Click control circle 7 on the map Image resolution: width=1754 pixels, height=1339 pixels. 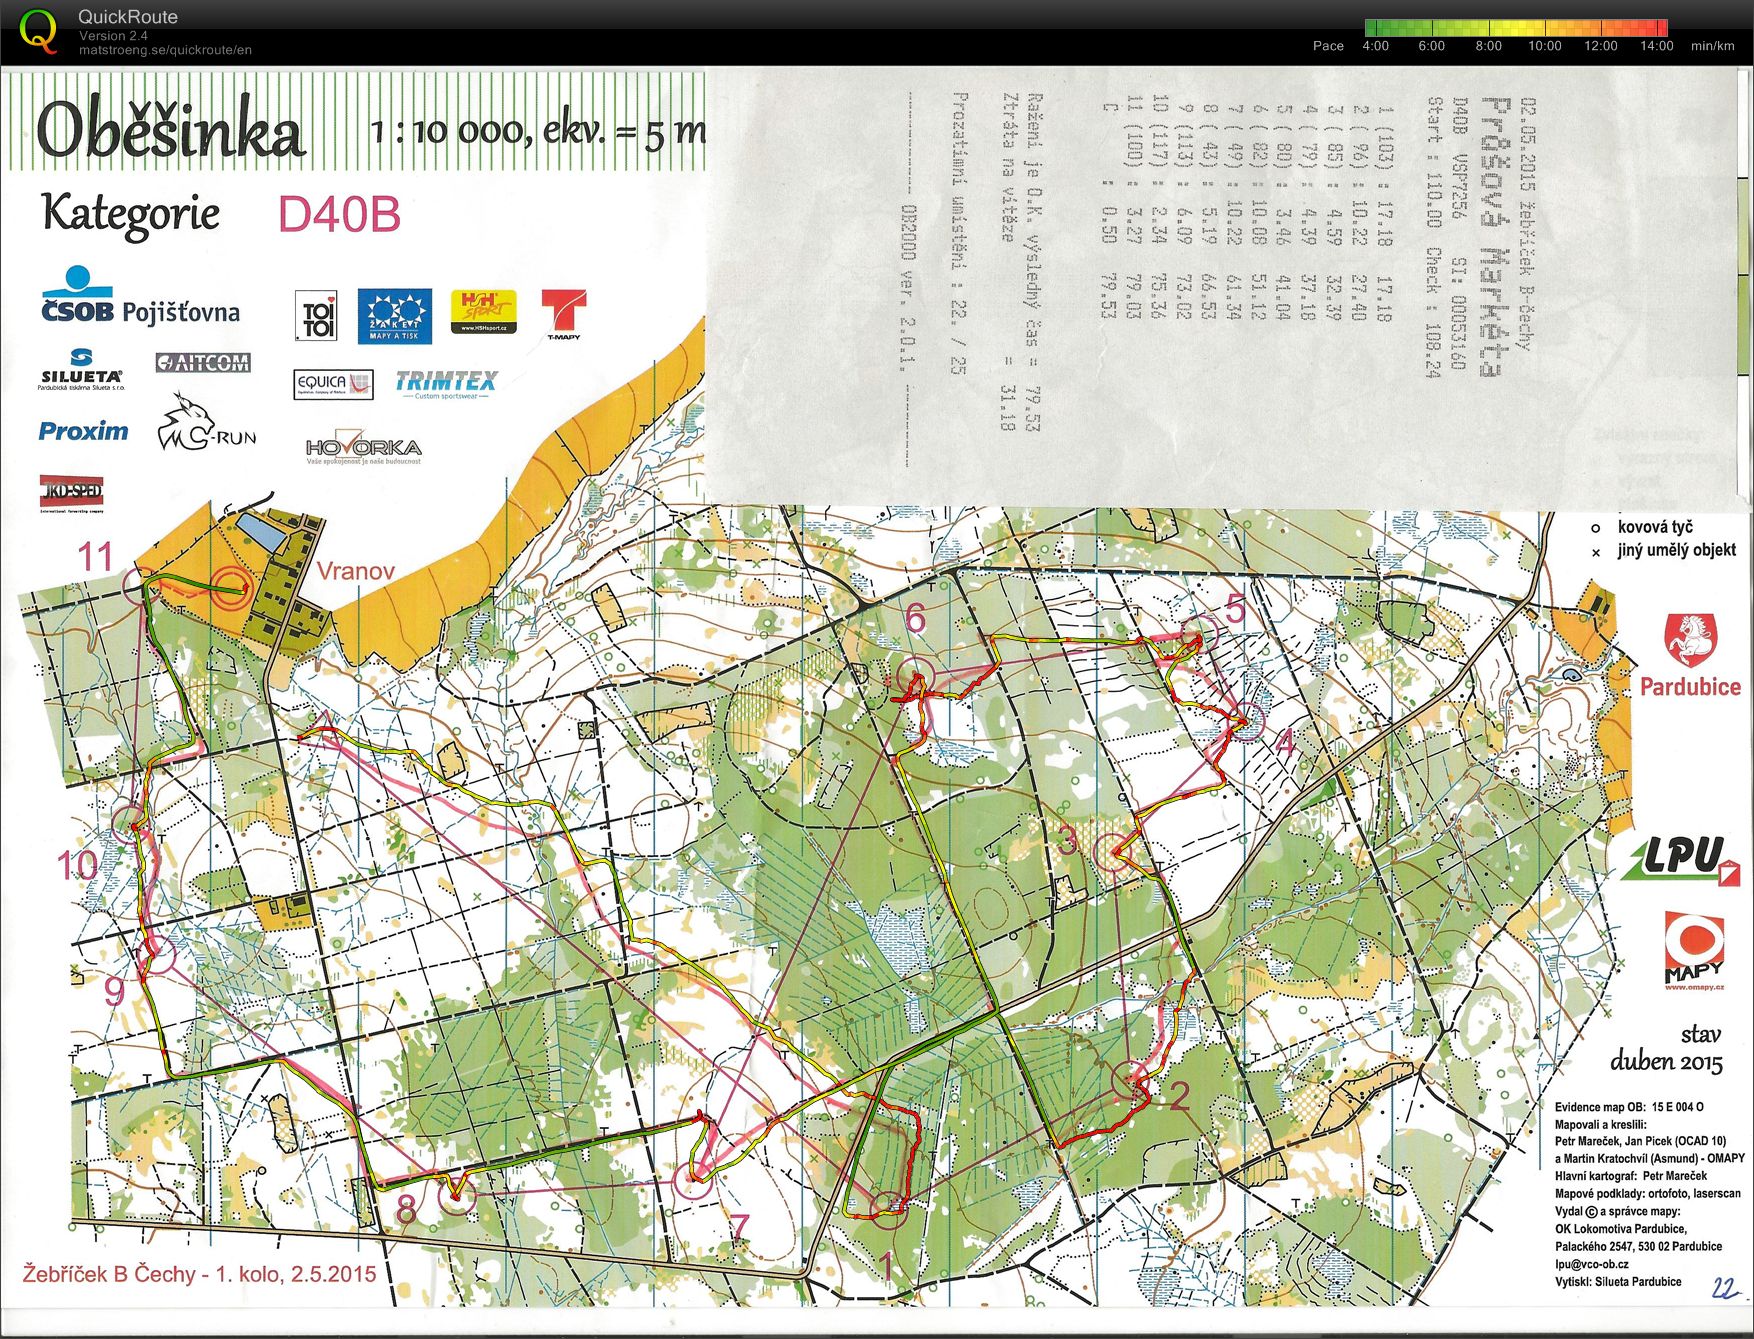click(692, 1179)
